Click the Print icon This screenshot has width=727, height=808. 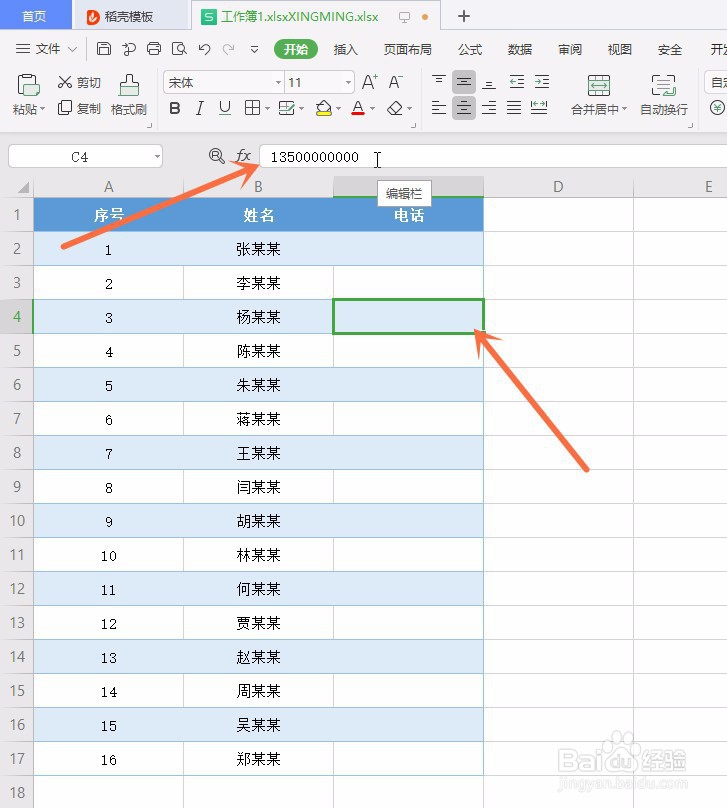click(154, 49)
